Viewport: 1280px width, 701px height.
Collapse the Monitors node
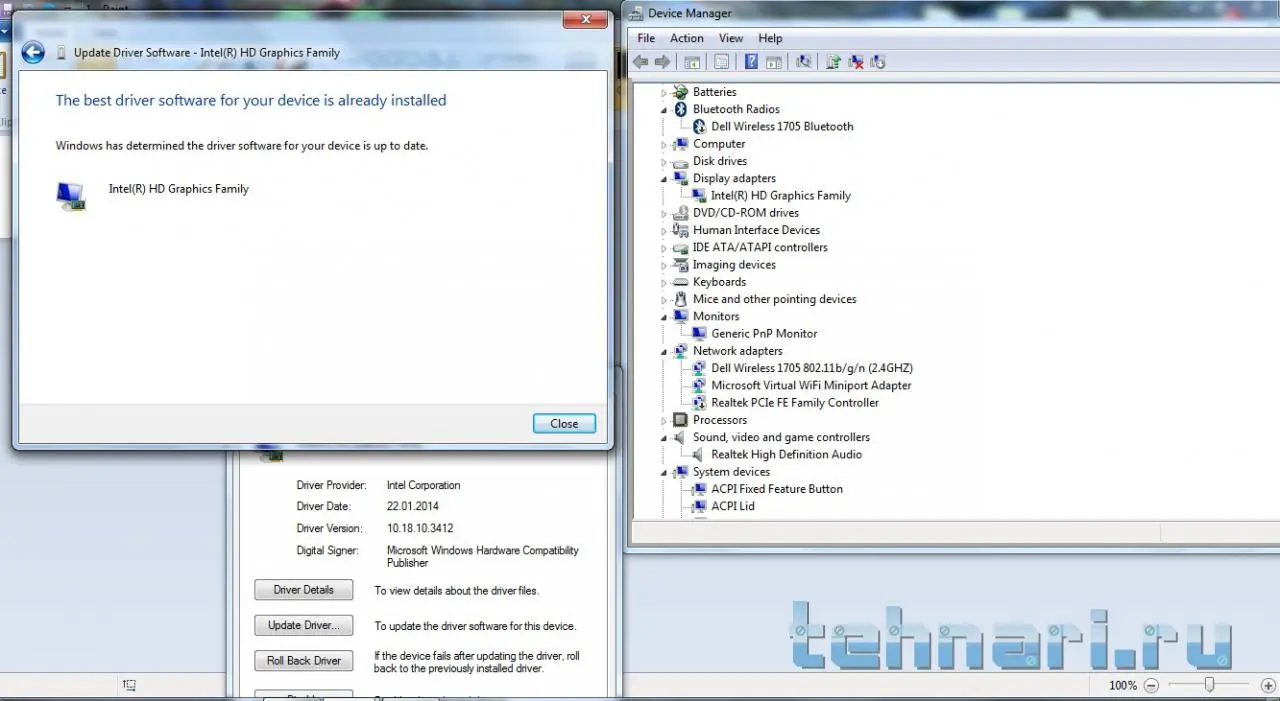[x=663, y=316]
